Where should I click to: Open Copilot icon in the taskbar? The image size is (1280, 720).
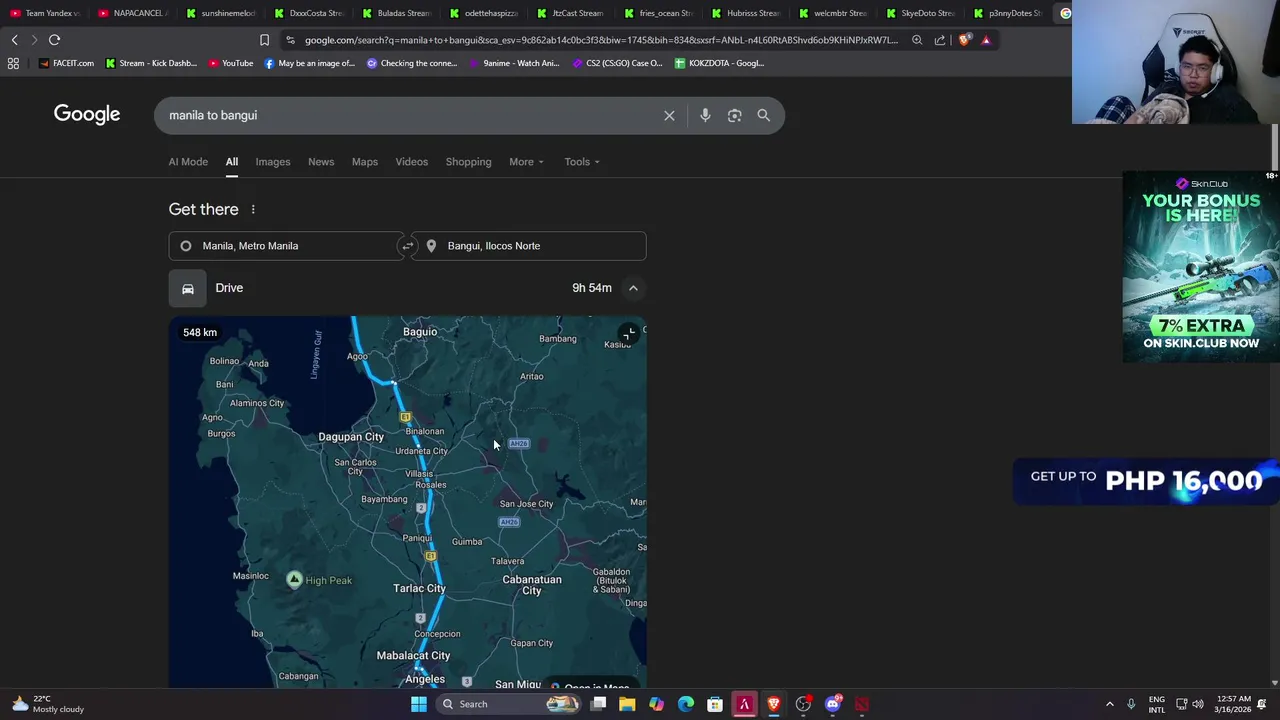tap(656, 704)
